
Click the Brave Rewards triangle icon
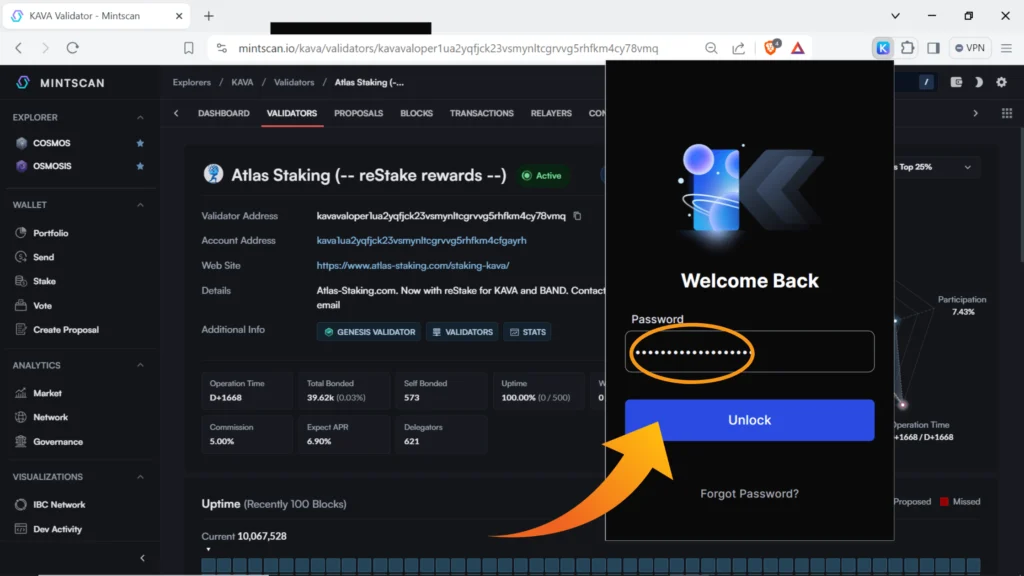(x=798, y=48)
